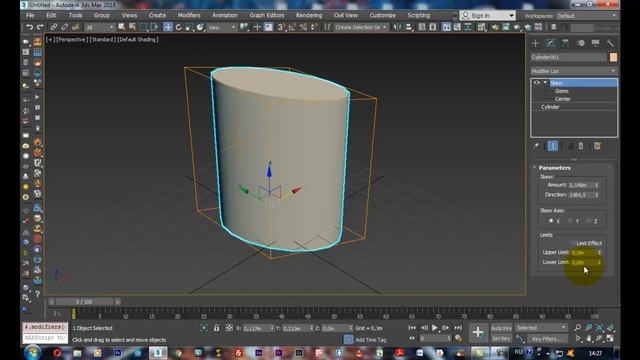Image resolution: width=640 pixels, height=360 pixels.
Task: Click Windows Start button on taskbar
Action: tap(33, 352)
